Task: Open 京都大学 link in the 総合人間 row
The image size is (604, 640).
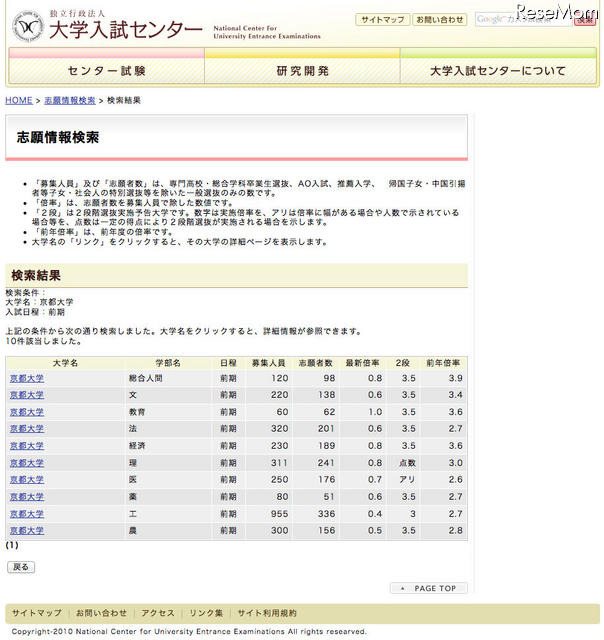Action: pyautogui.click(x=27, y=379)
